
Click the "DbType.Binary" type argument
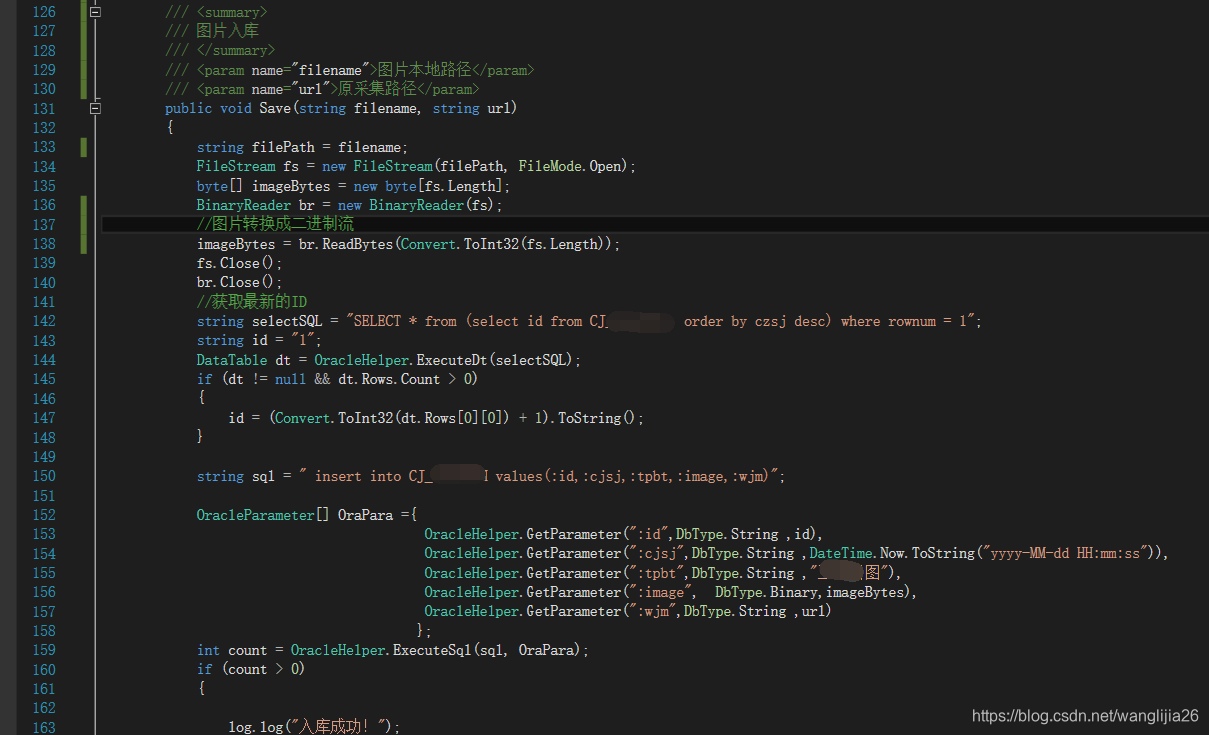coord(766,592)
